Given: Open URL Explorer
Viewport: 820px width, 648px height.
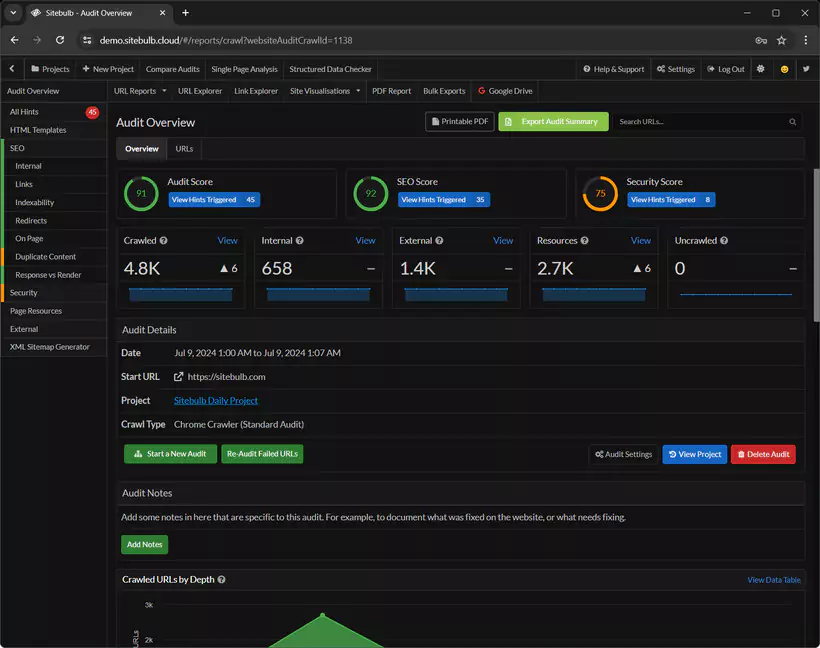Looking at the screenshot, I should pyautogui.click(x=200, y=91).
